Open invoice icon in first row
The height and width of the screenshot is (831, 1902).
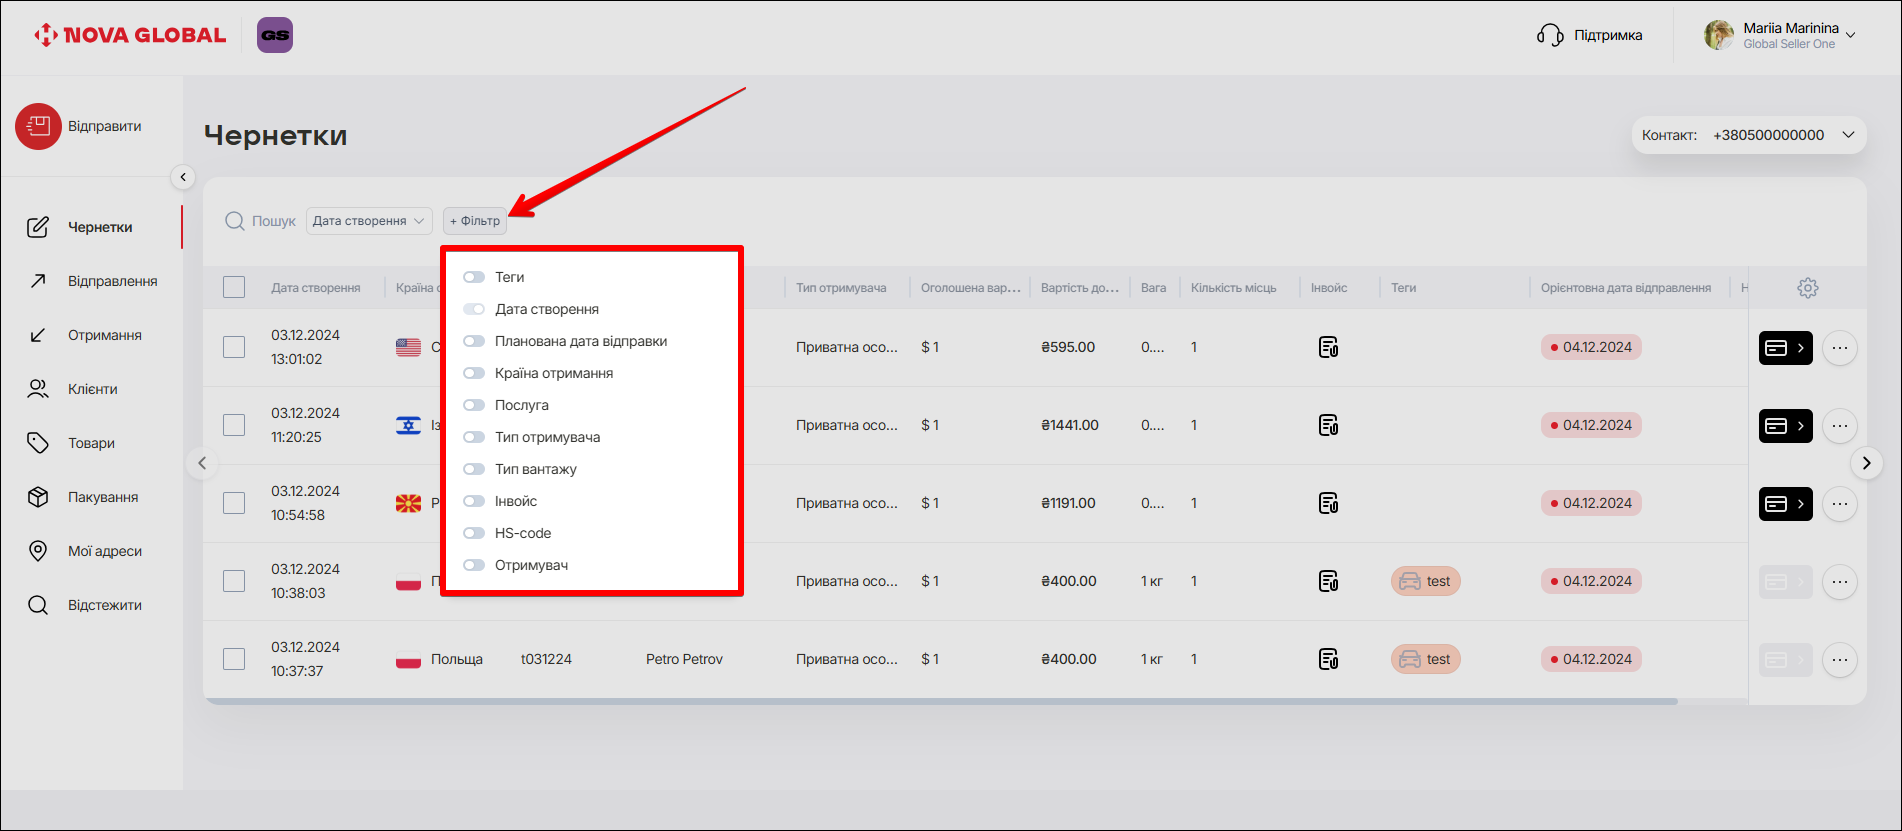click(x=1328, y=348)
